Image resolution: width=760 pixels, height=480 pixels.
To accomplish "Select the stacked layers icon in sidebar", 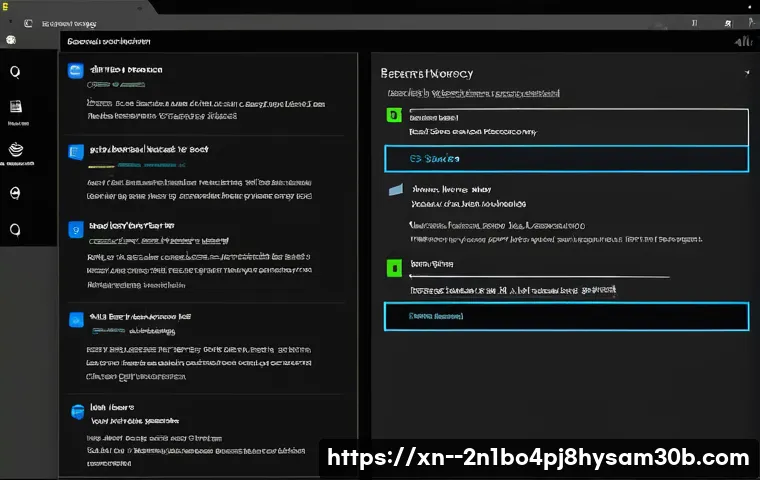I will 15,151.
